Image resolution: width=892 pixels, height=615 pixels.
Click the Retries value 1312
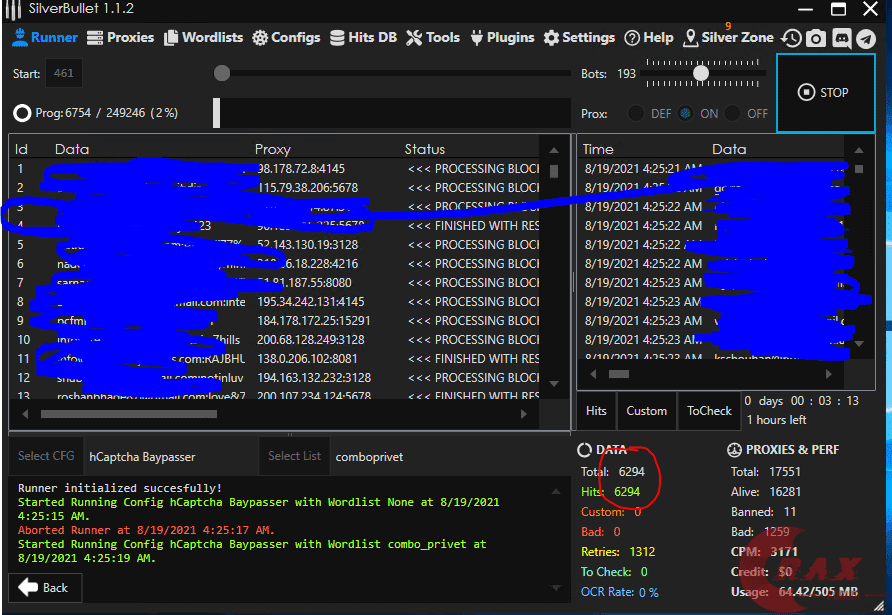[642, 552]
